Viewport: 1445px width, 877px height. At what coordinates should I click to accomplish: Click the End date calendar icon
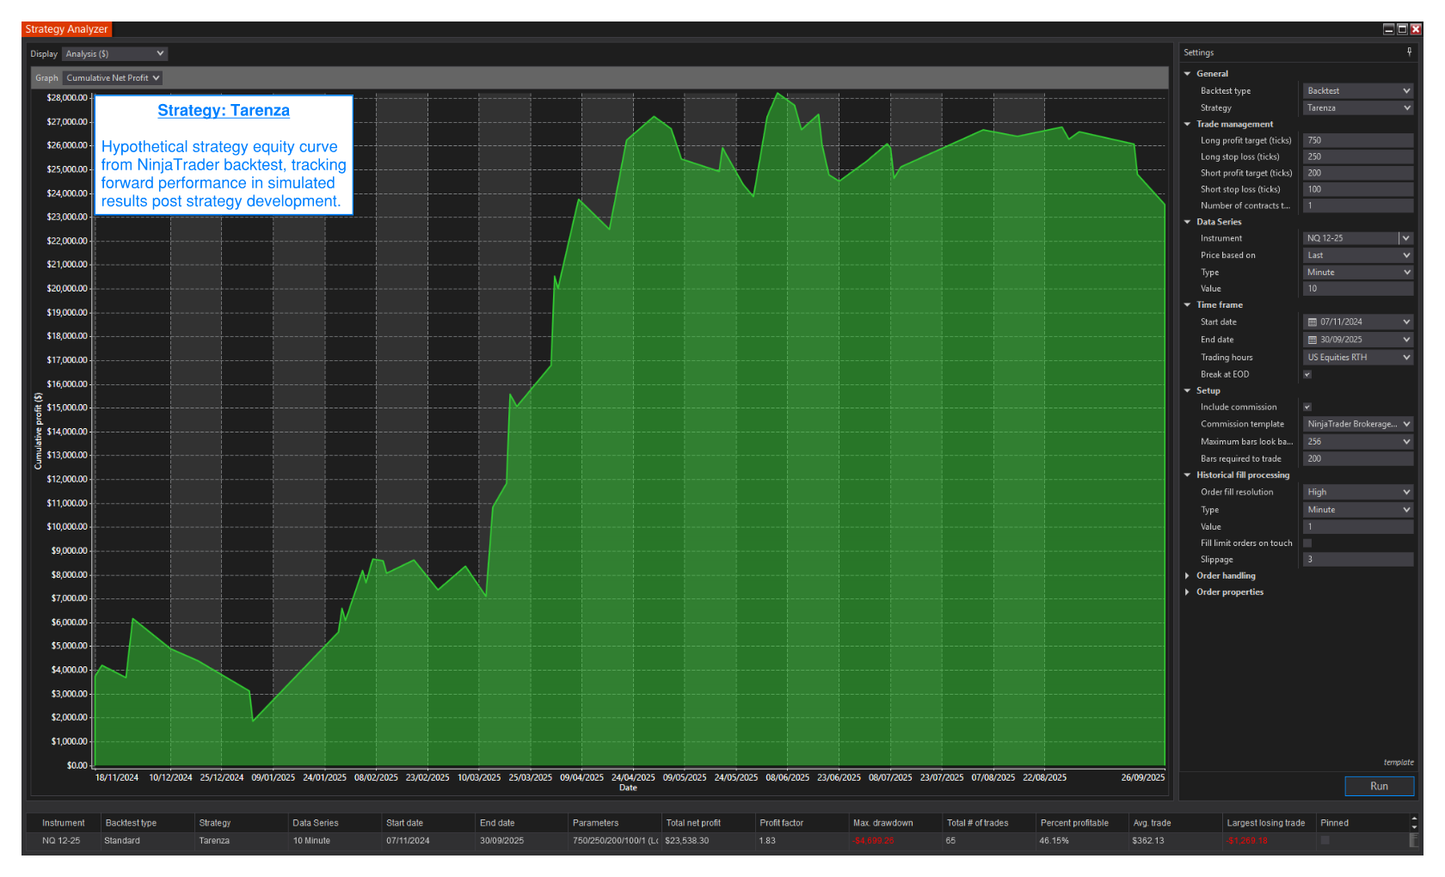tap(1312, 340)
